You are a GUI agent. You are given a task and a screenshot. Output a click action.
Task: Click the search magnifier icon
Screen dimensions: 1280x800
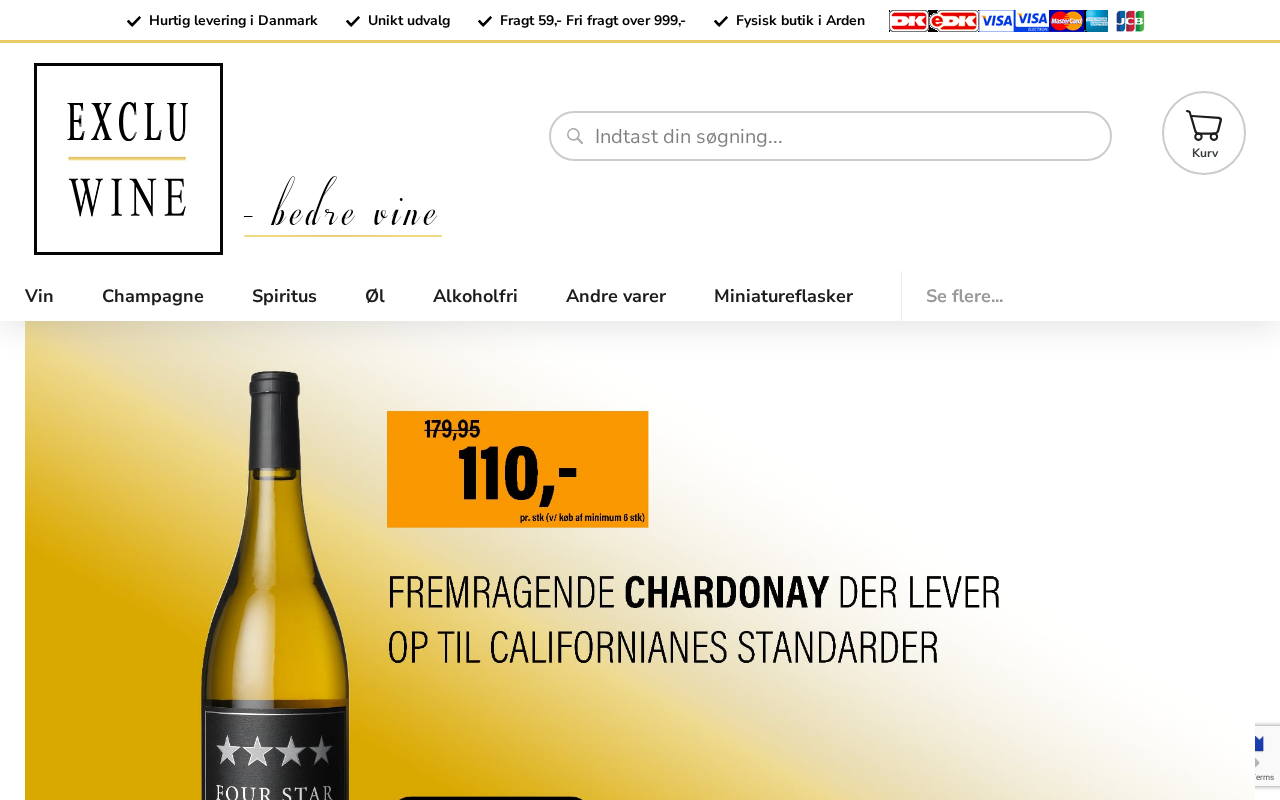click(x=575, y=136)
